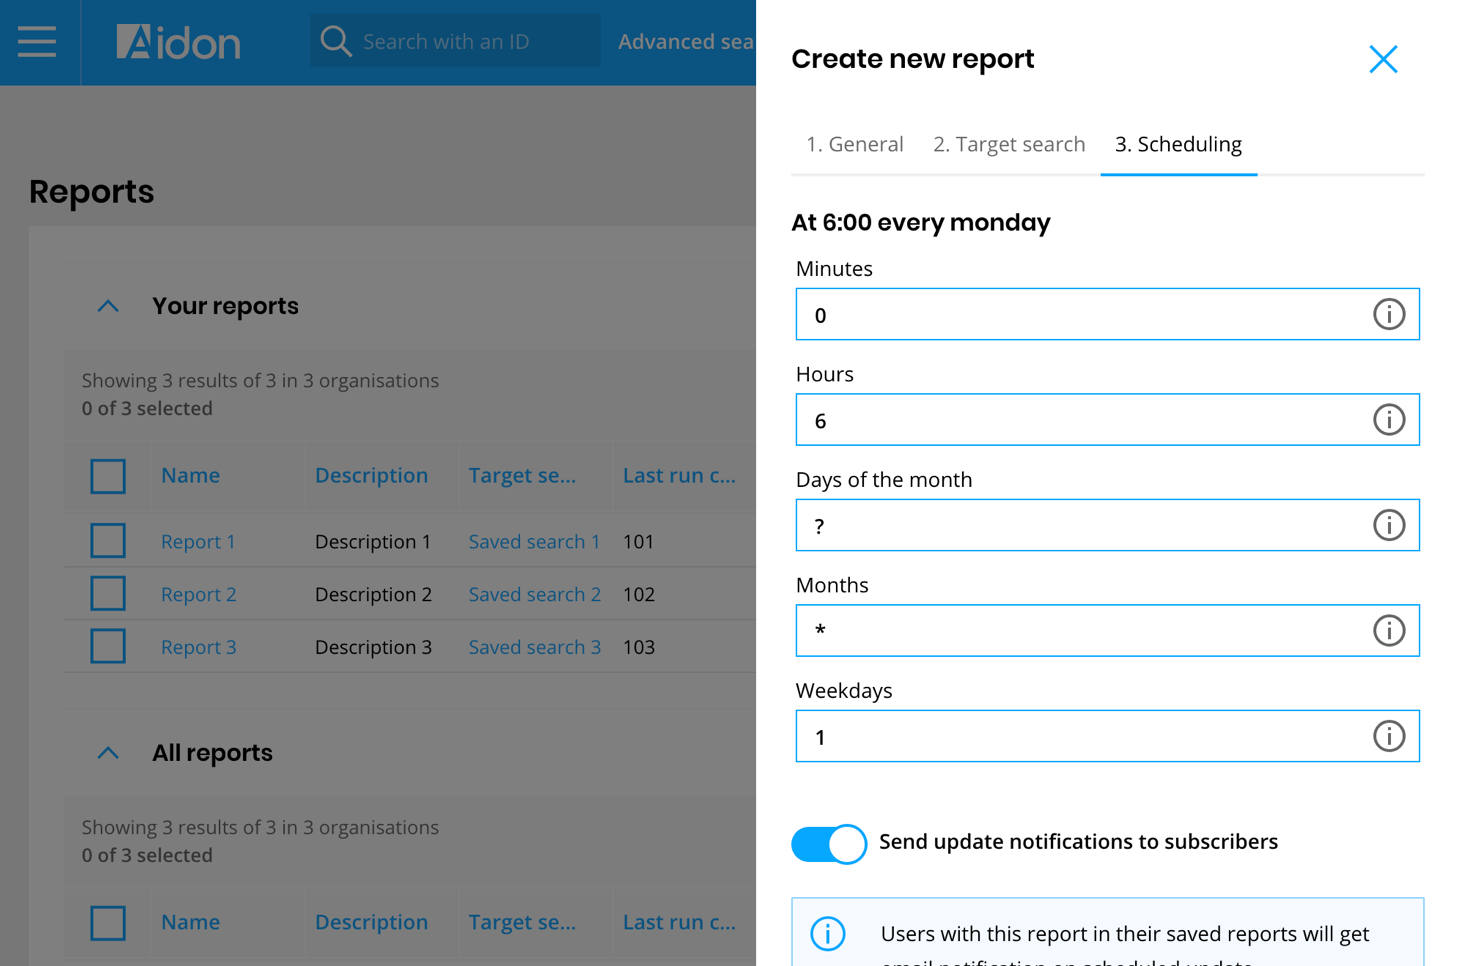Collapse the Your reports section

(108, 307)
